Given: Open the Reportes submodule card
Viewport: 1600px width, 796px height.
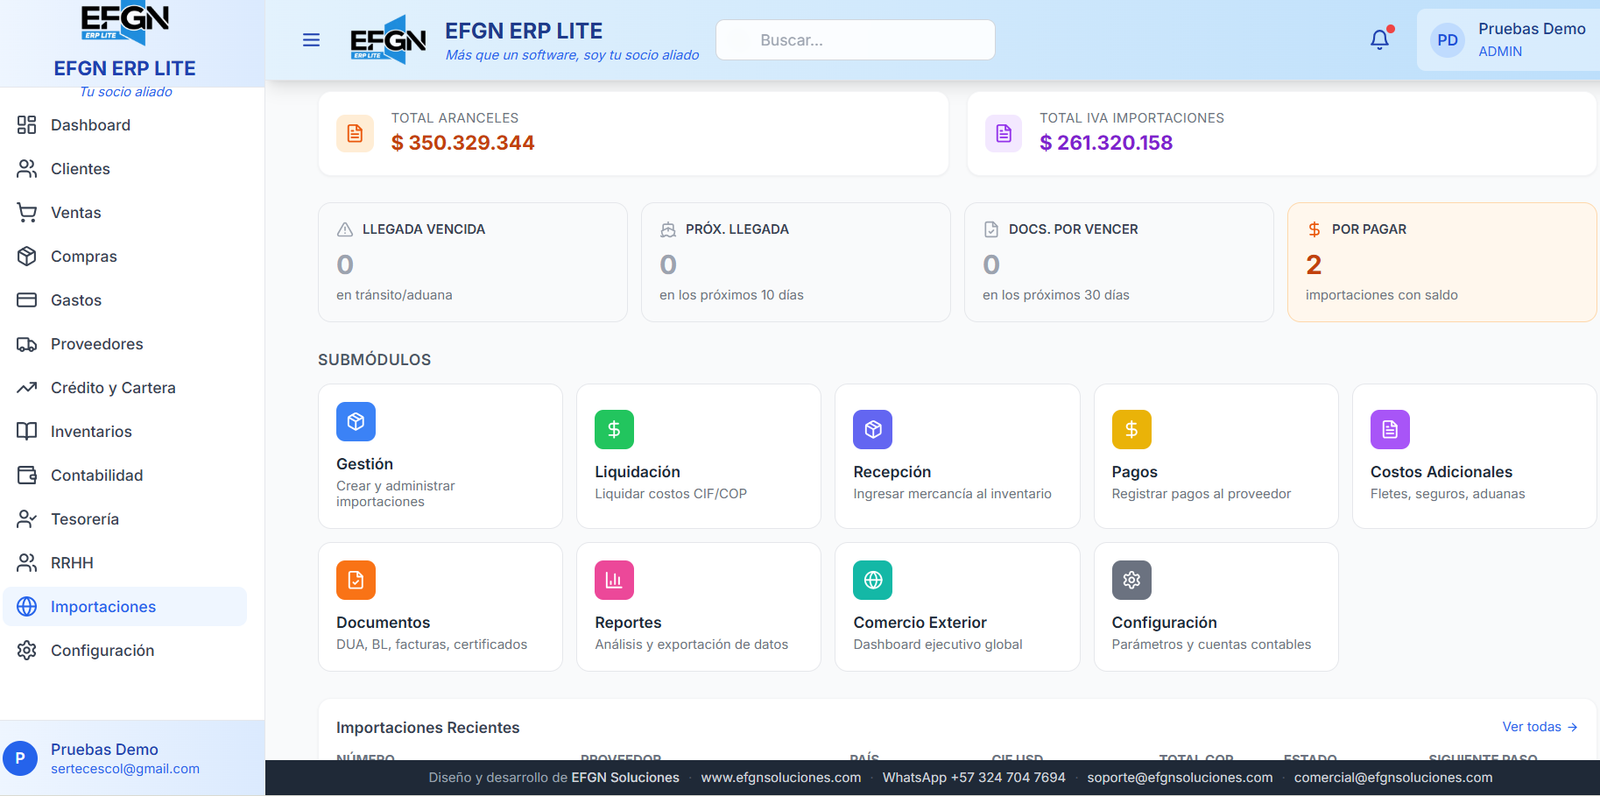Looking at the screenshot, I should [699, 607].
